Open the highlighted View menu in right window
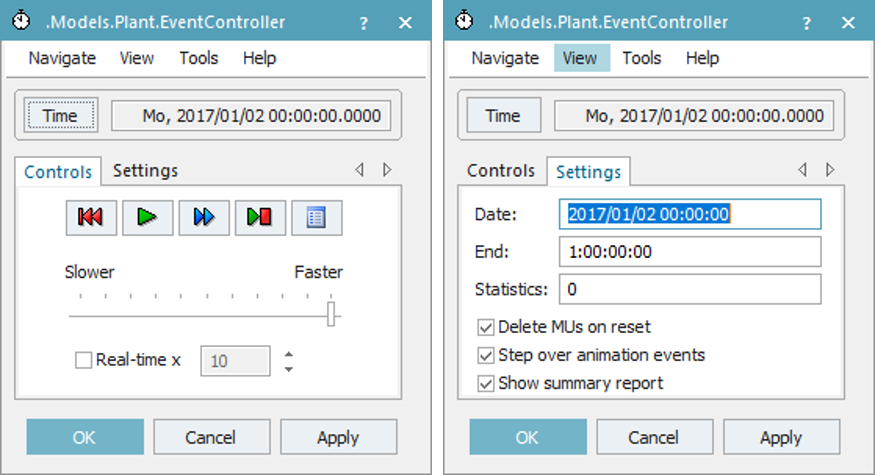875x475 pixels. [x=580, y=58]
